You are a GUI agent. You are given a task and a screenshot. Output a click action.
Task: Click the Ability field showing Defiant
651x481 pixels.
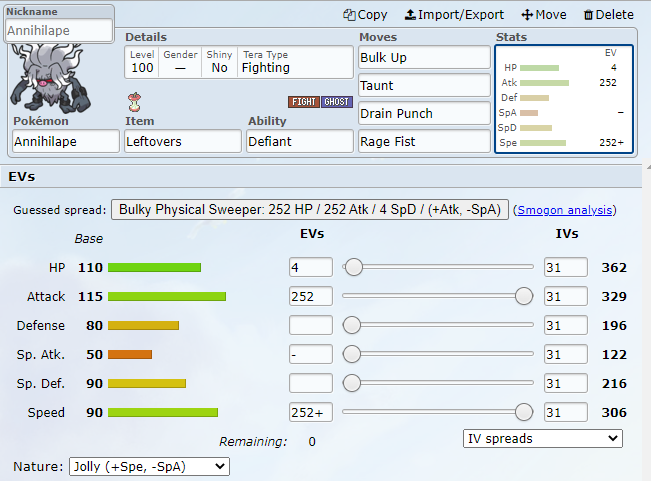point(300,142)
